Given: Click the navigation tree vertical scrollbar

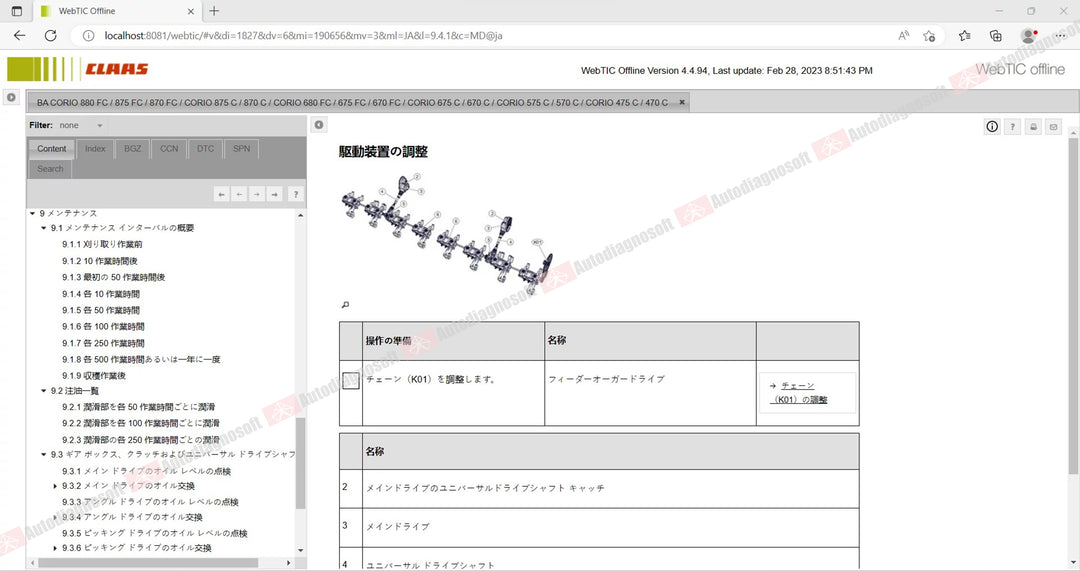Looking at the screenshot, I should click(x=300, y=463).
